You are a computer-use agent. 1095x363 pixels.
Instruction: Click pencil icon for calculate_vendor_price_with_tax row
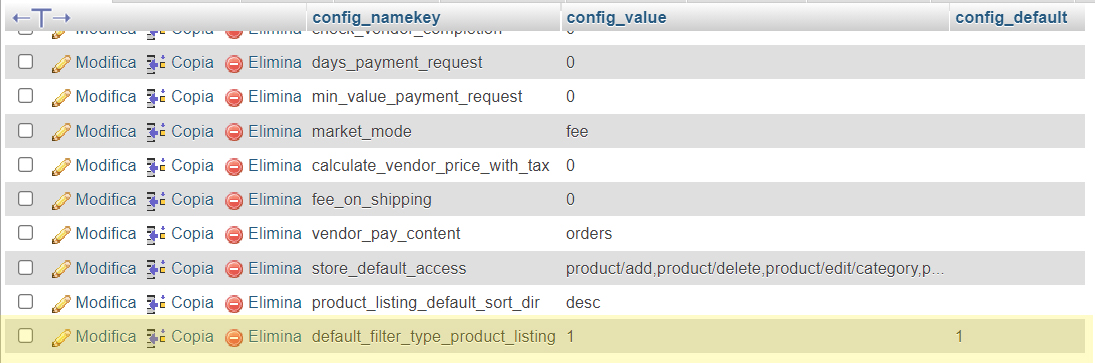coord(61,166)
